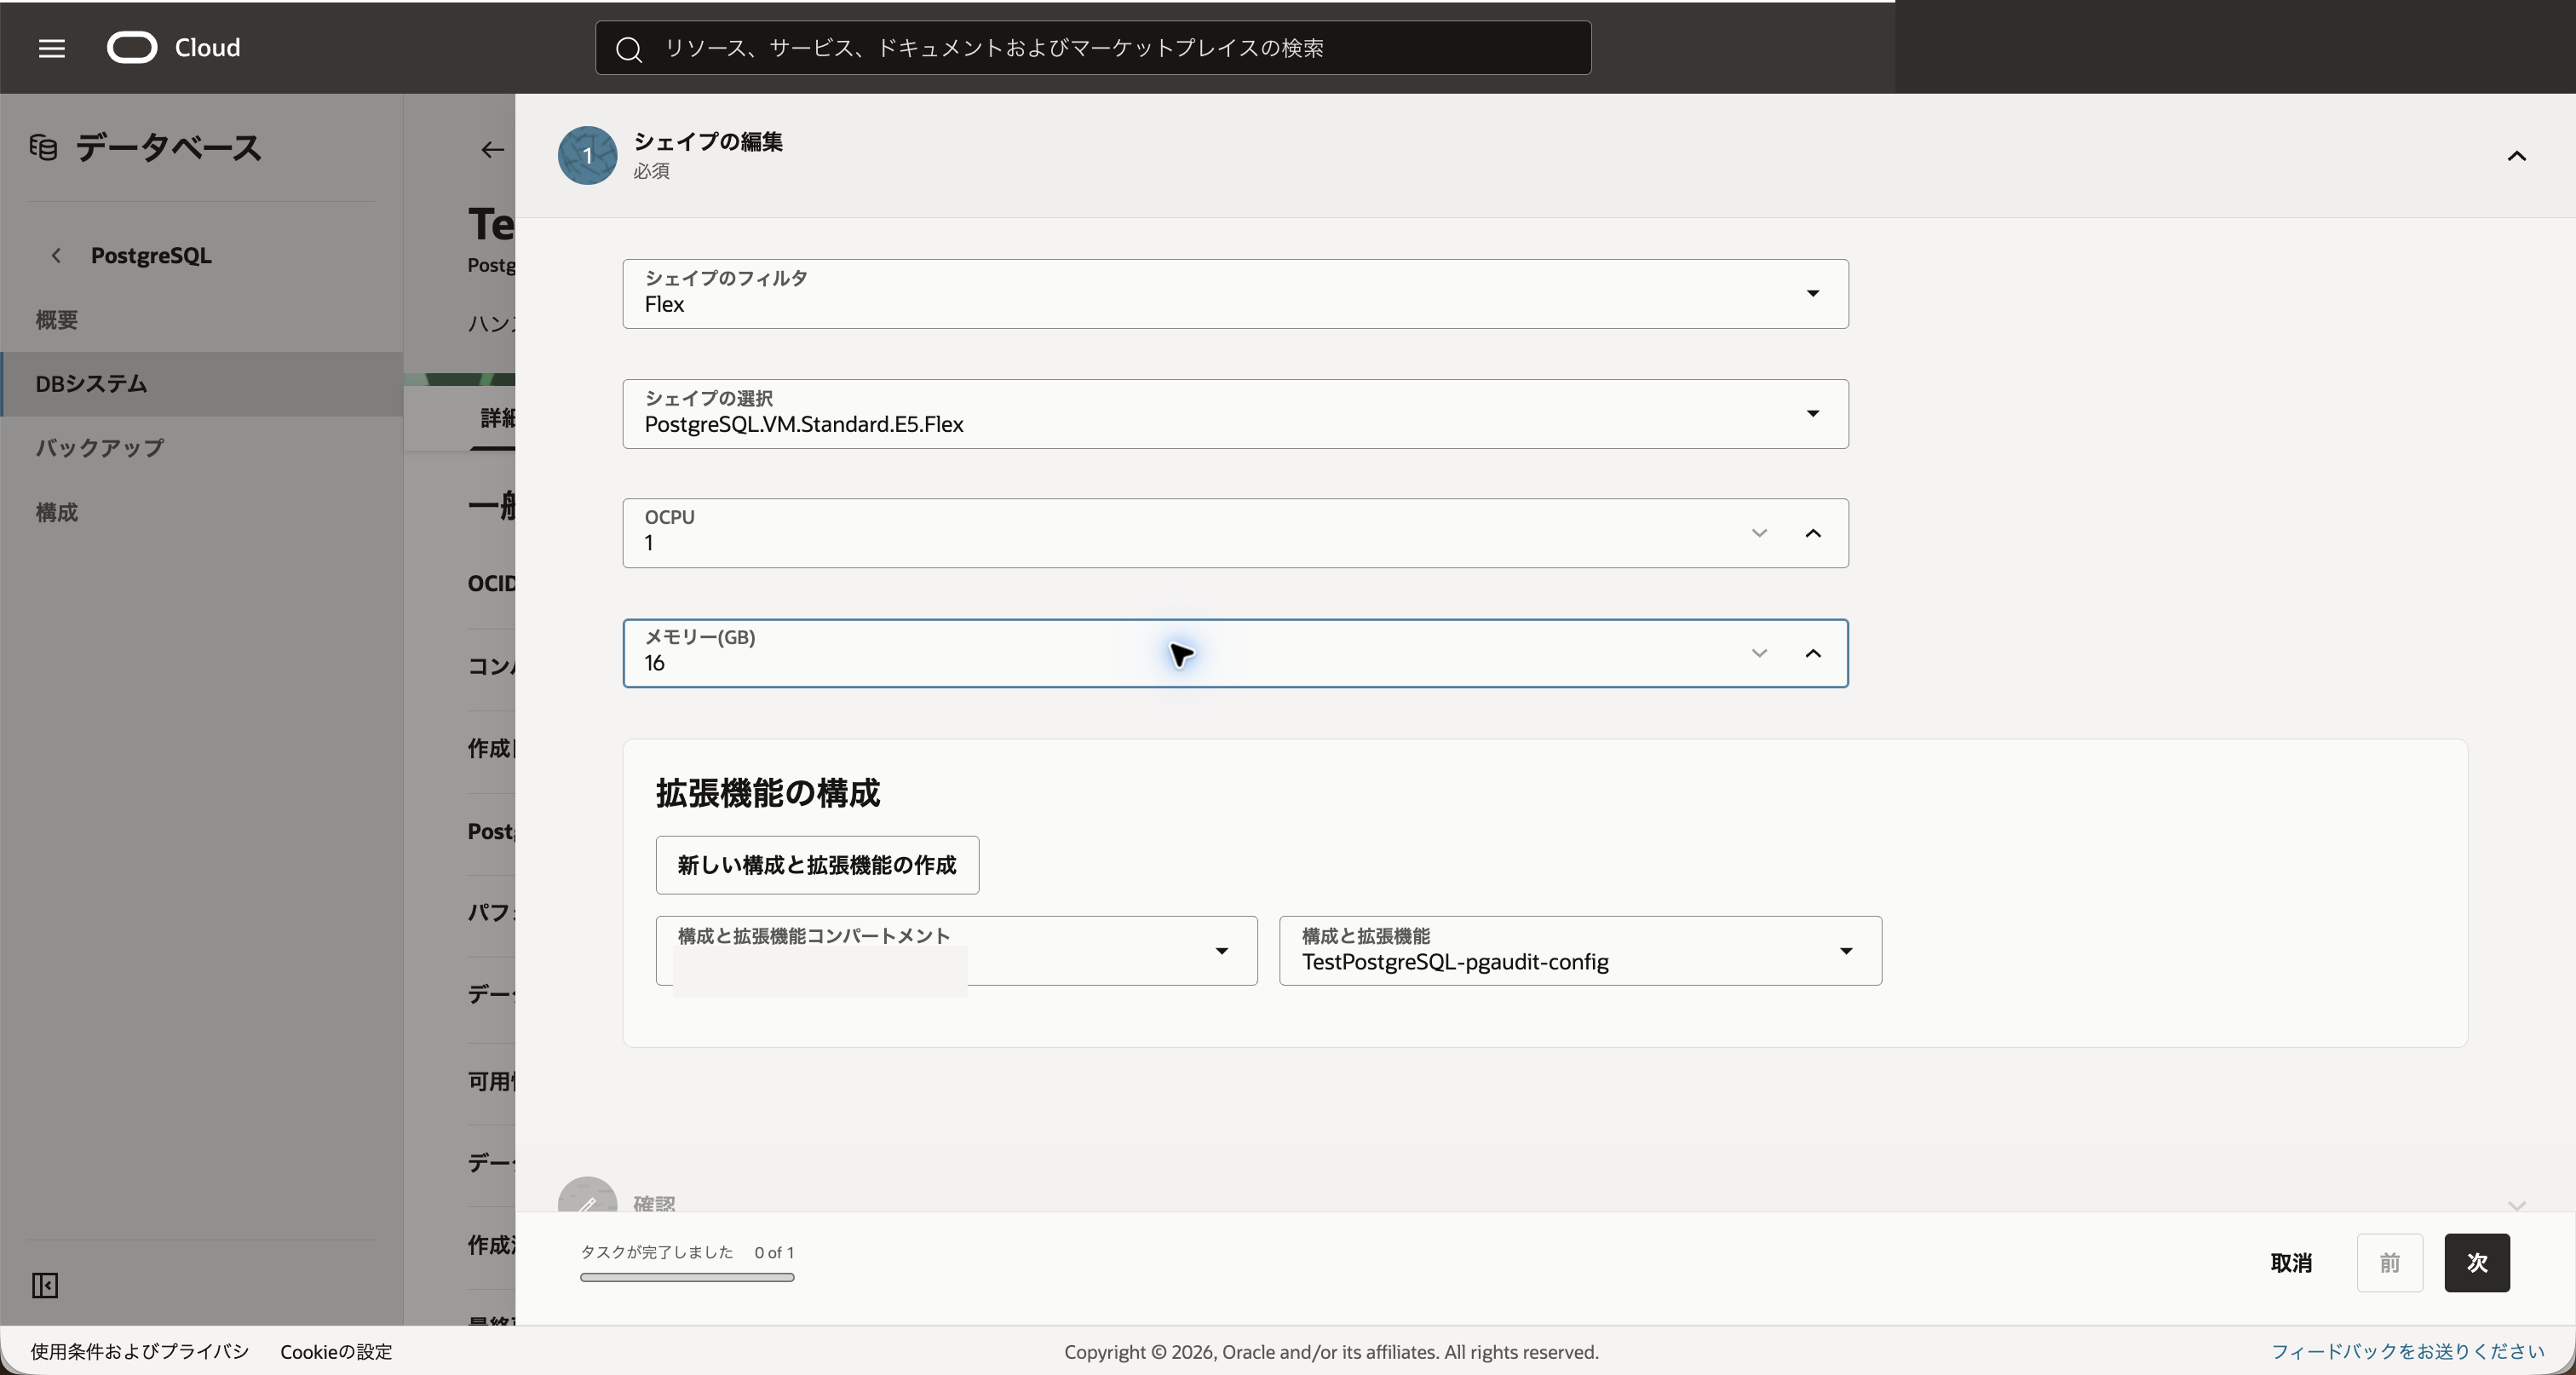Click the 拡張機能の構成 heading
This screenshot has width=2576, height=1375.
(768, 793)
